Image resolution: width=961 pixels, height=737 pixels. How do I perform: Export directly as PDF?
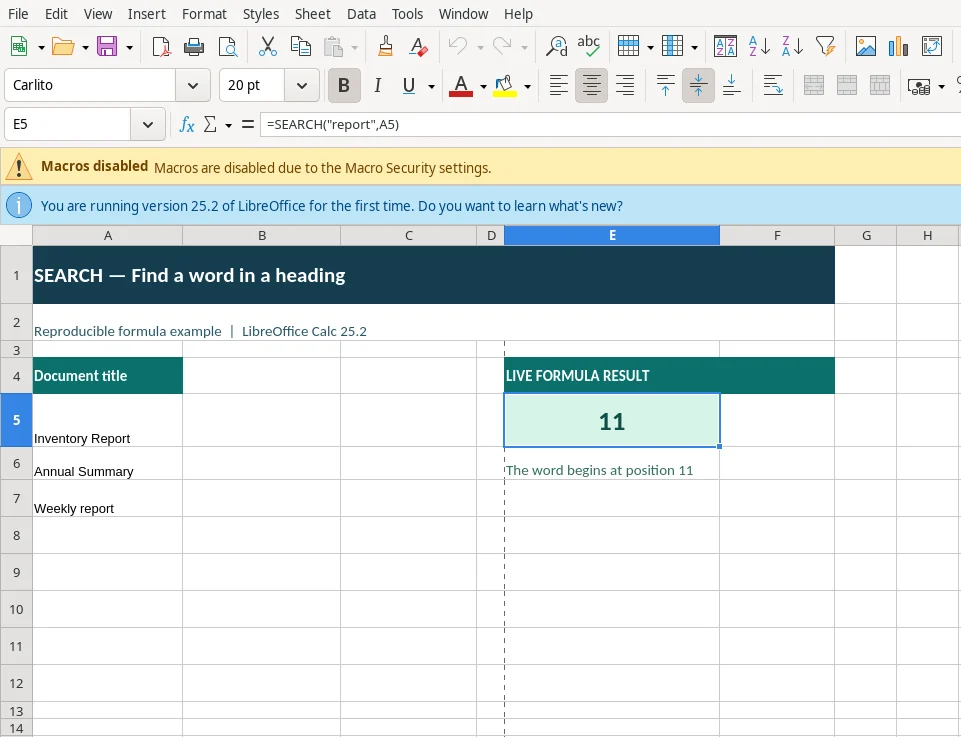[161, 47]
